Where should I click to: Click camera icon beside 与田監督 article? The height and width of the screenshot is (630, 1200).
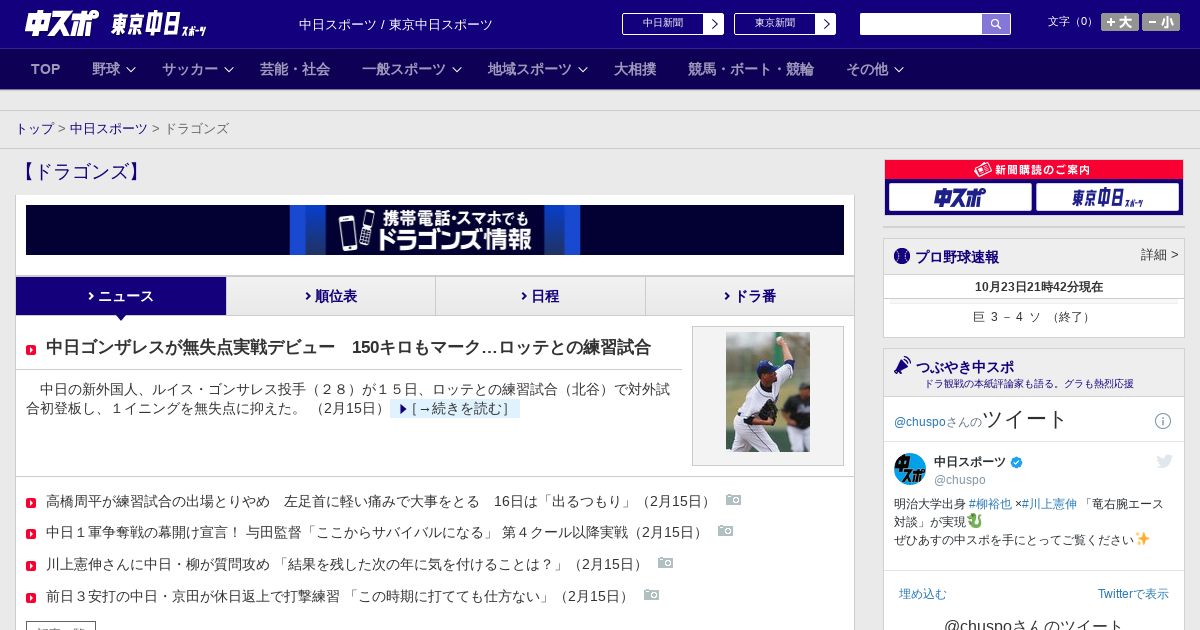click(726, 531)
